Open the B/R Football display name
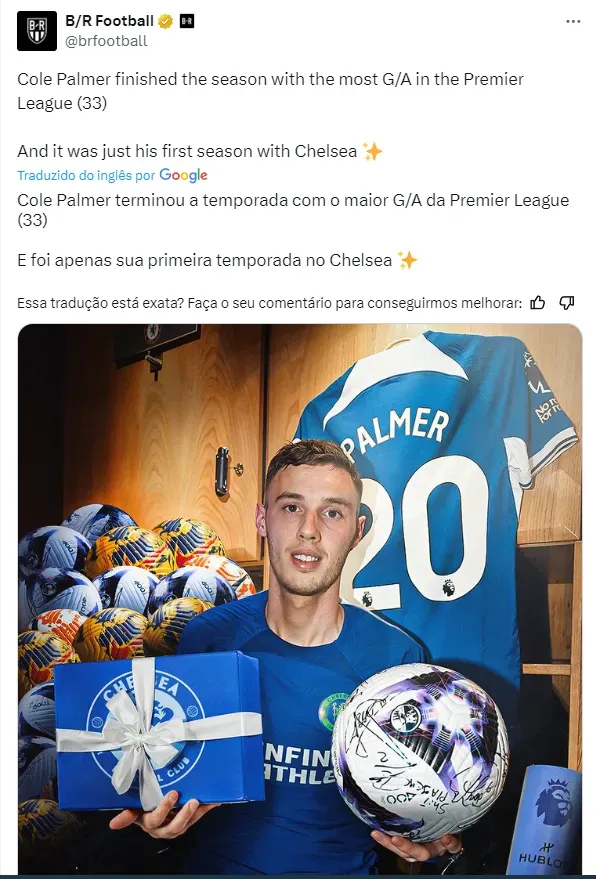 (109, 21)
